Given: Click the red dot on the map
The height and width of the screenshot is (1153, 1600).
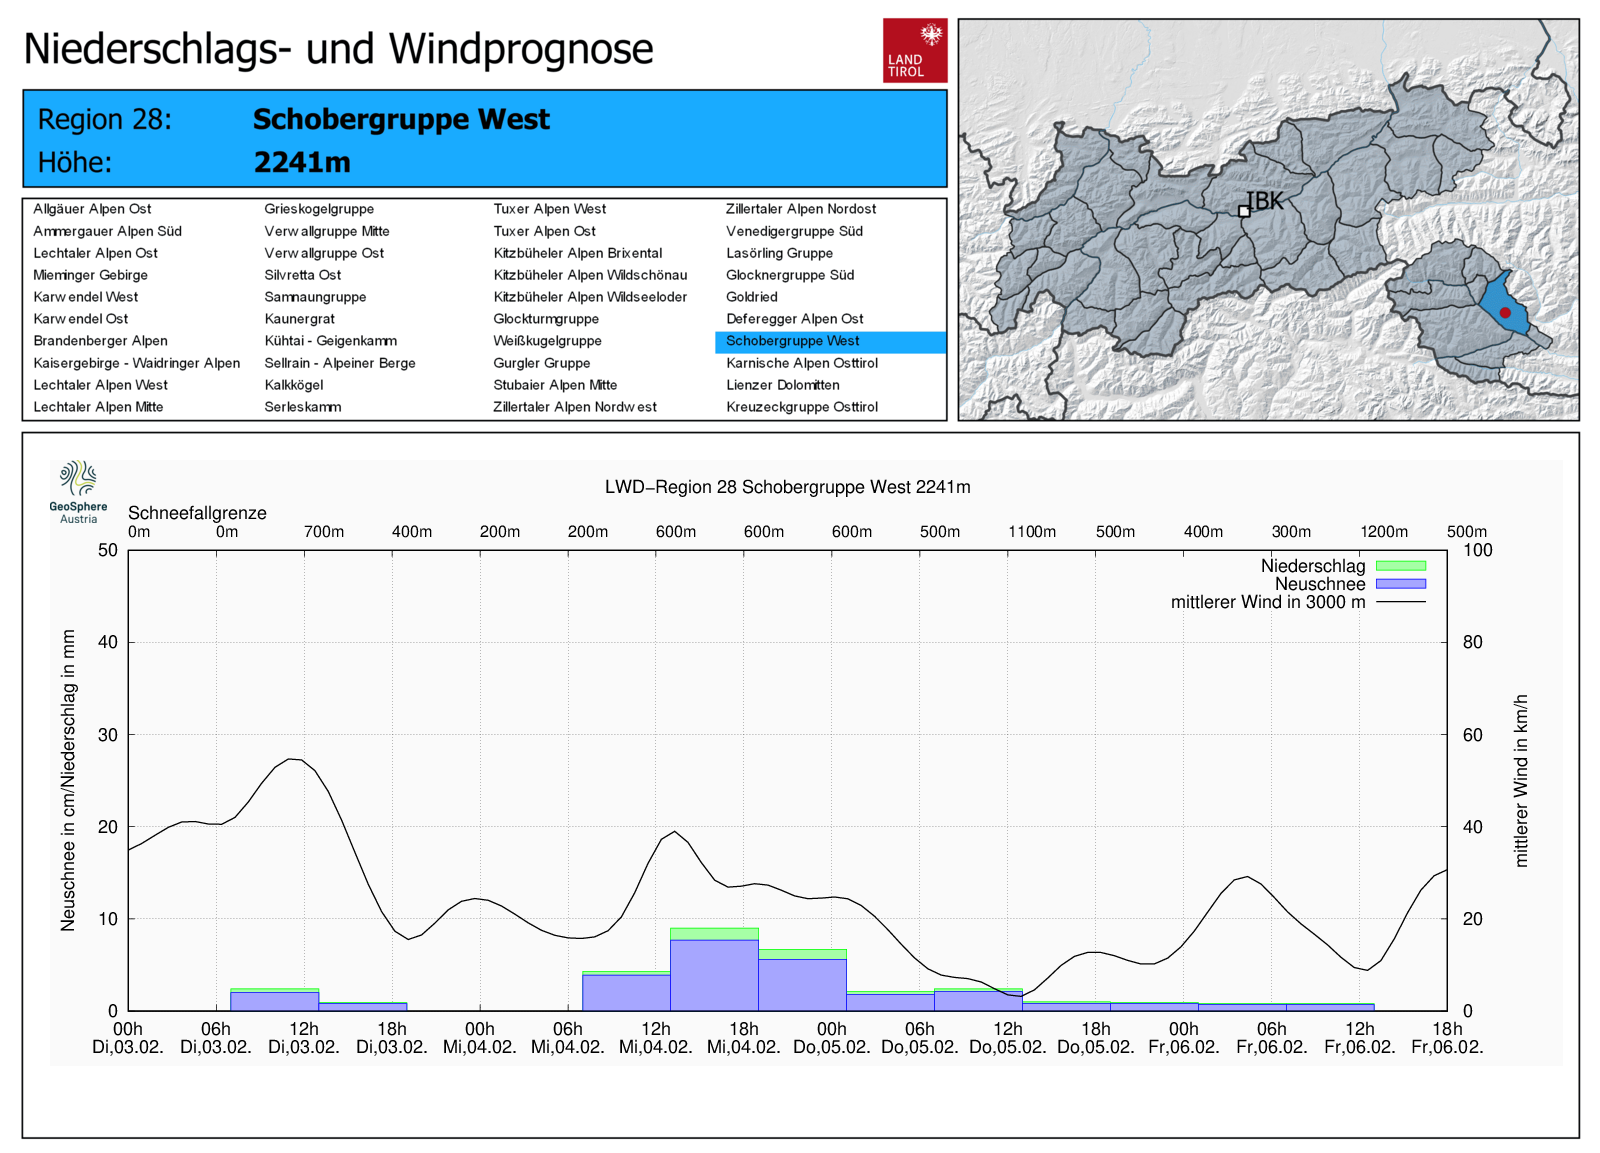Looking at the screenshot, I should pos(1505,313).
